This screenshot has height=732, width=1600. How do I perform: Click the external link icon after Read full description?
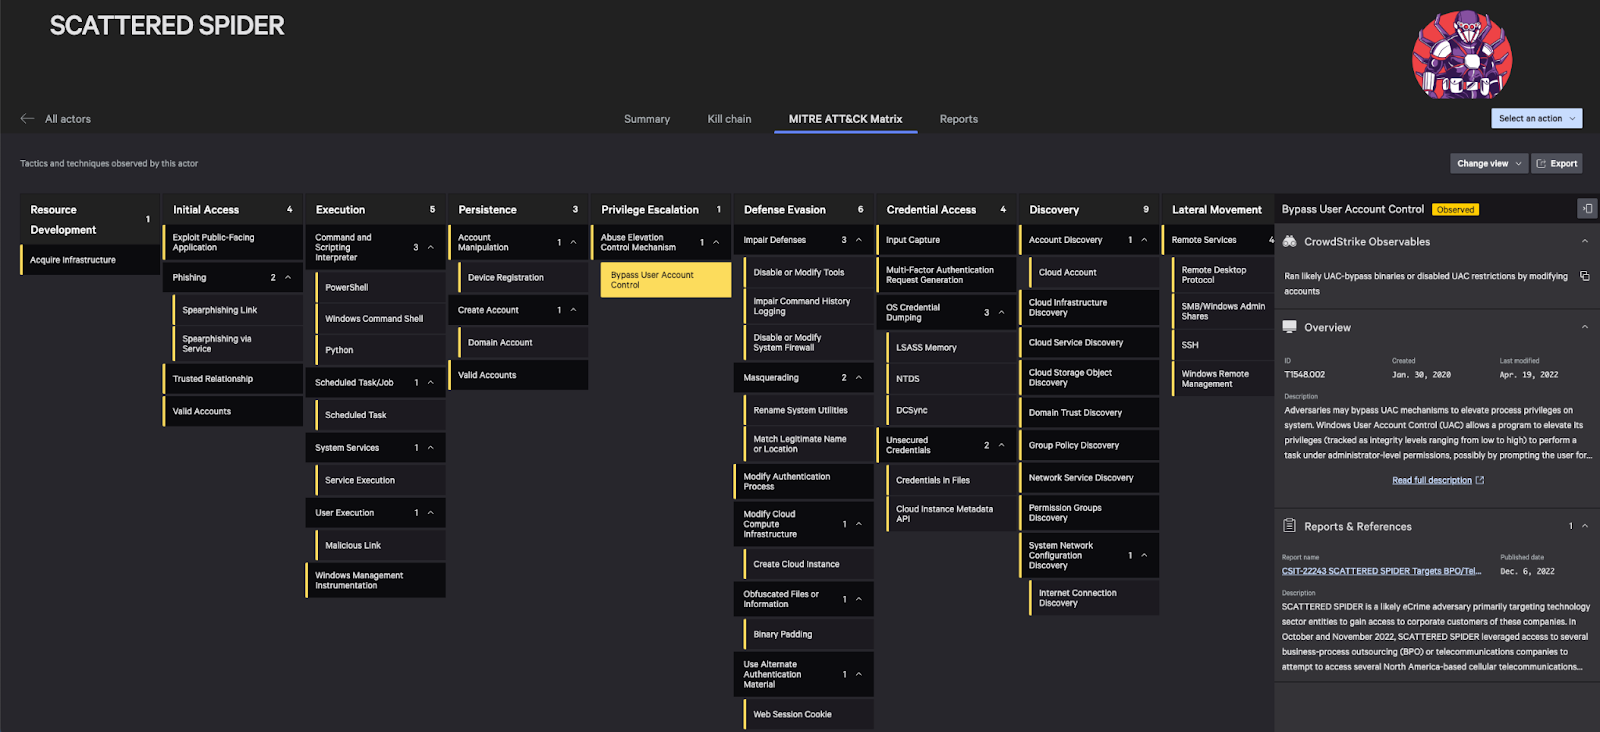tap(1480, 481)
